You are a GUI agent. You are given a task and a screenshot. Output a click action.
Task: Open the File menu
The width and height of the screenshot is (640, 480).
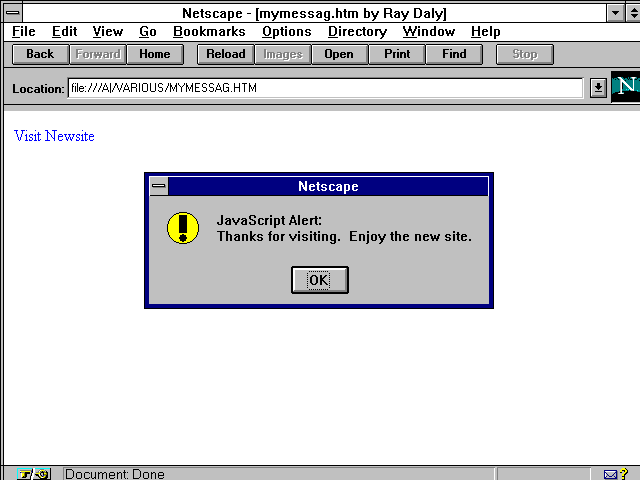tap(24, 32)
